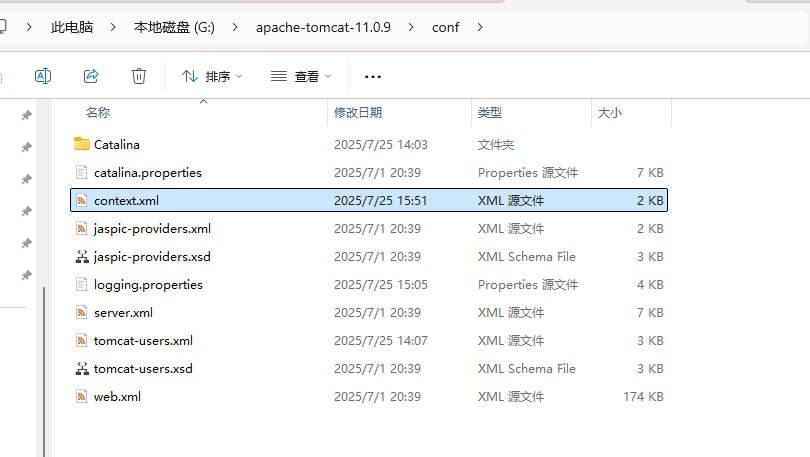Click conf in the address breadcrumb
This screenshot has width=810, height=457.
coord(445,27)
